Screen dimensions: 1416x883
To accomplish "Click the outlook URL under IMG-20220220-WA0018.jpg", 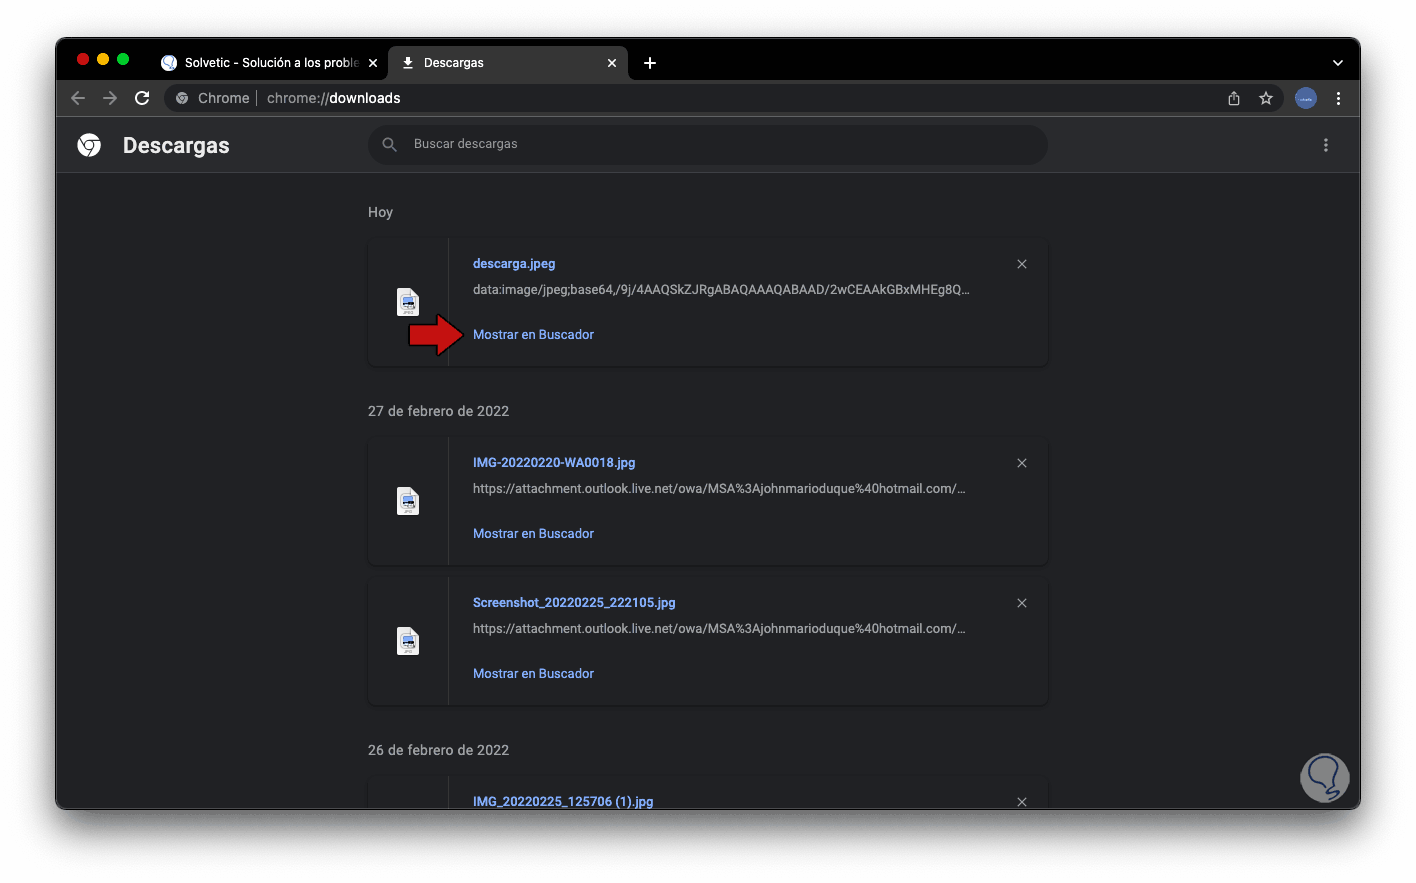I will (719, 489).
